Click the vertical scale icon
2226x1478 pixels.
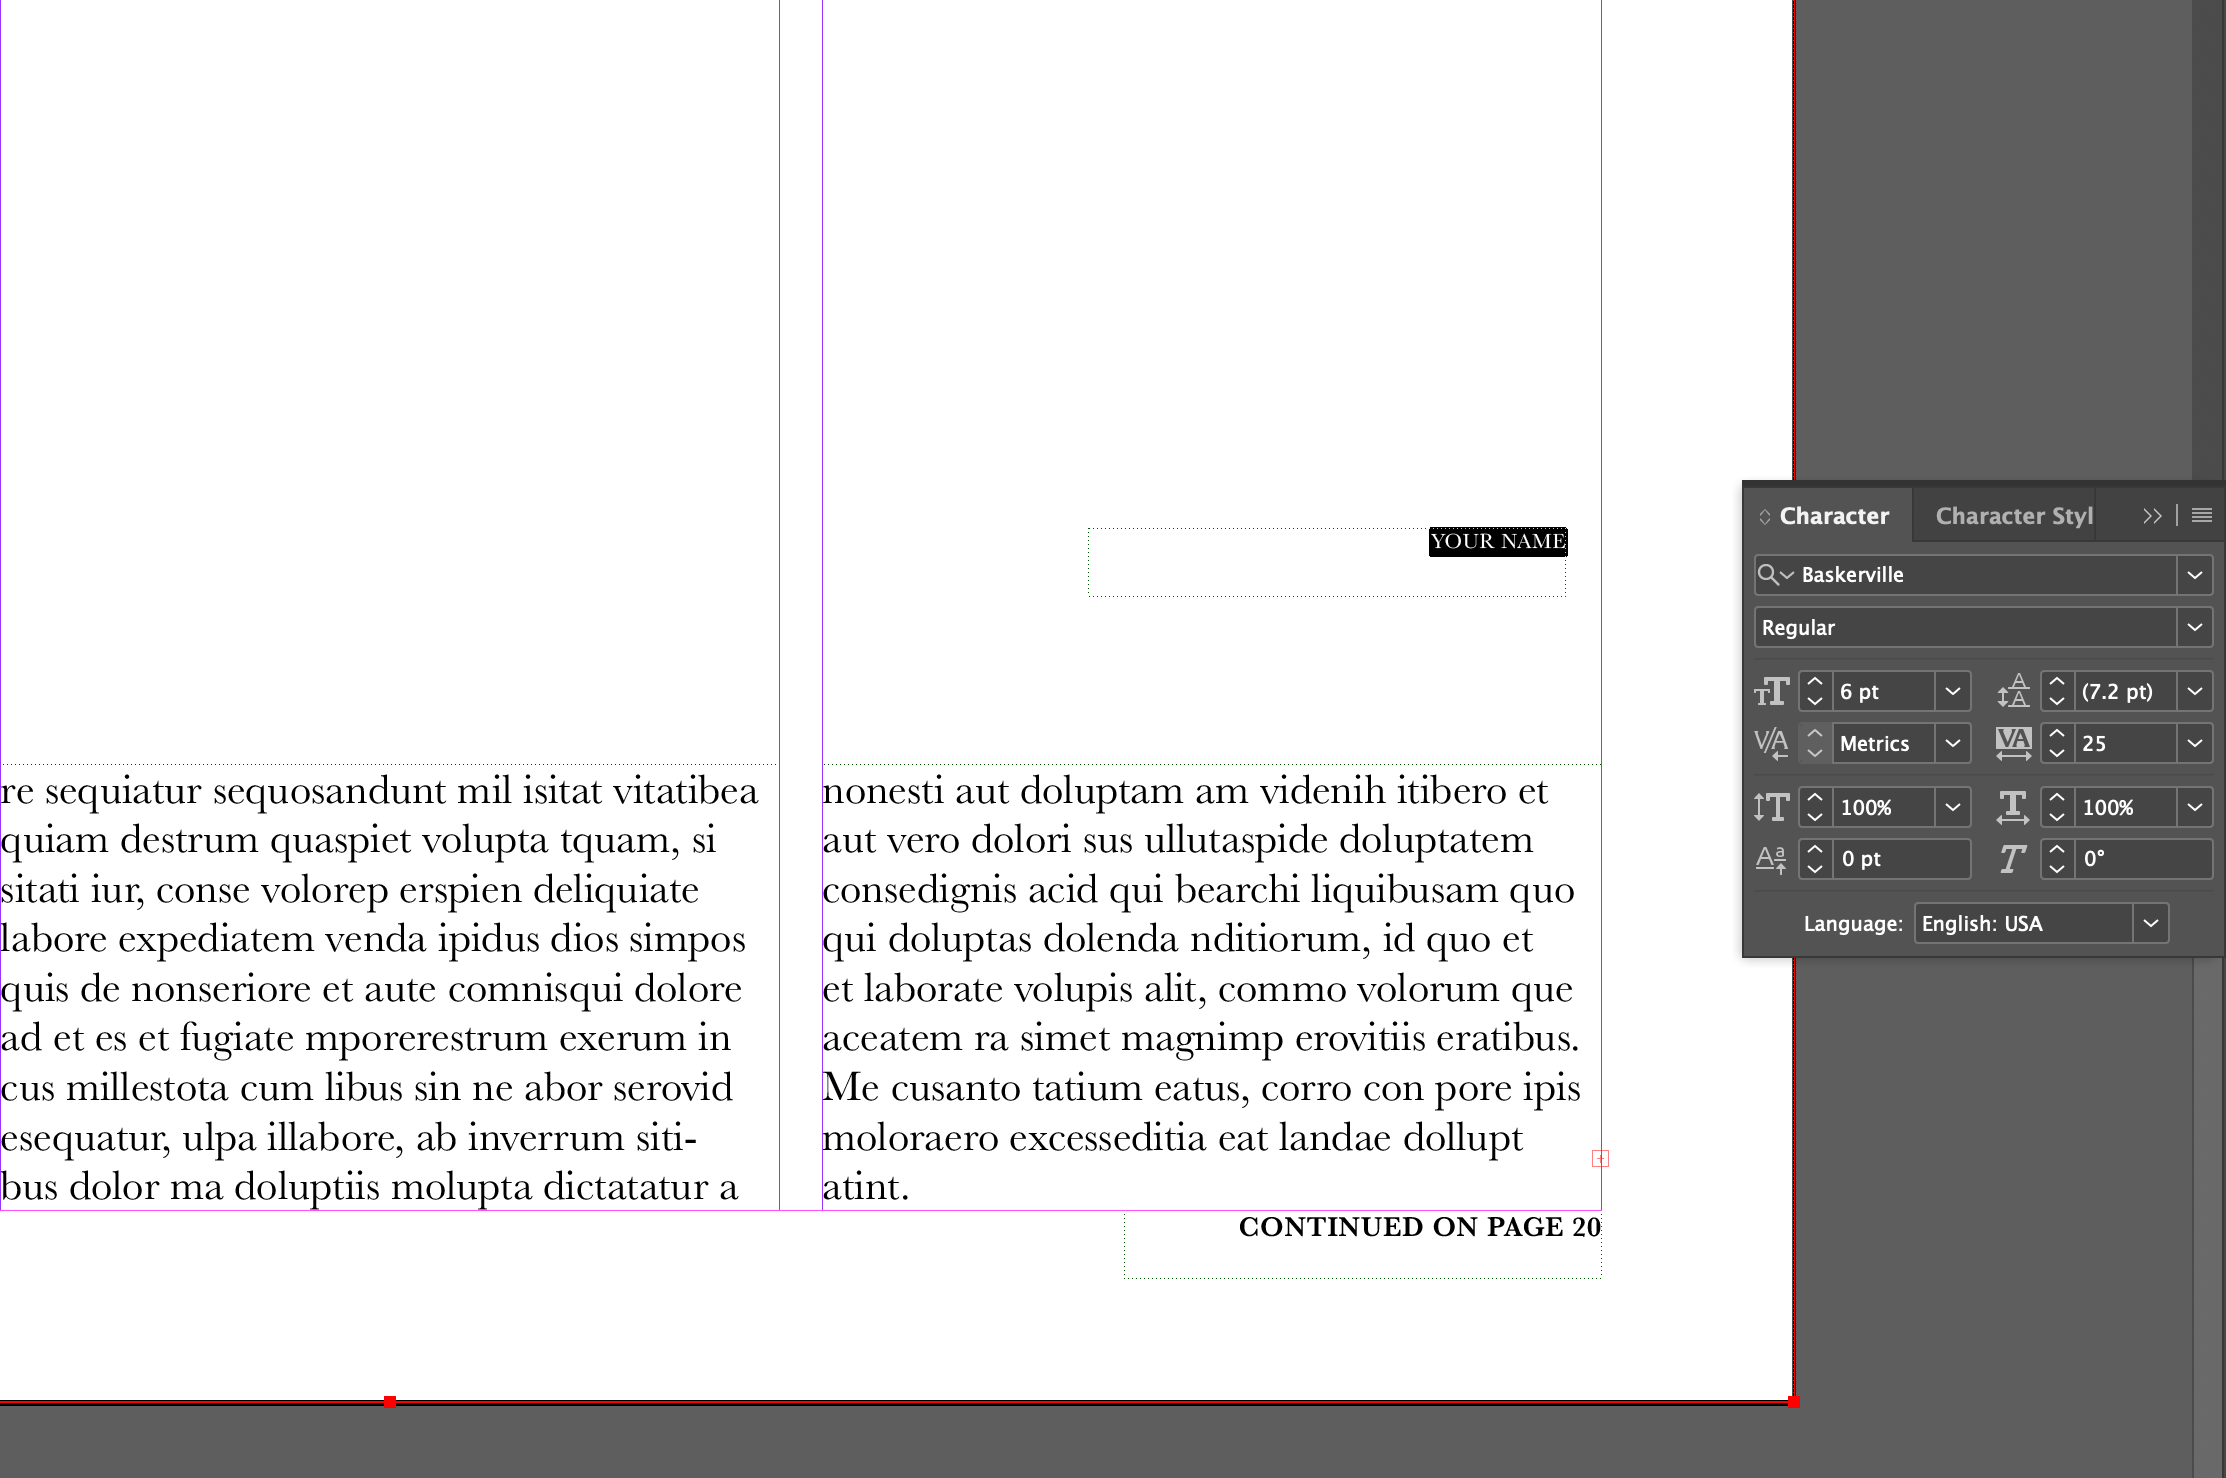pos(1771,807)
